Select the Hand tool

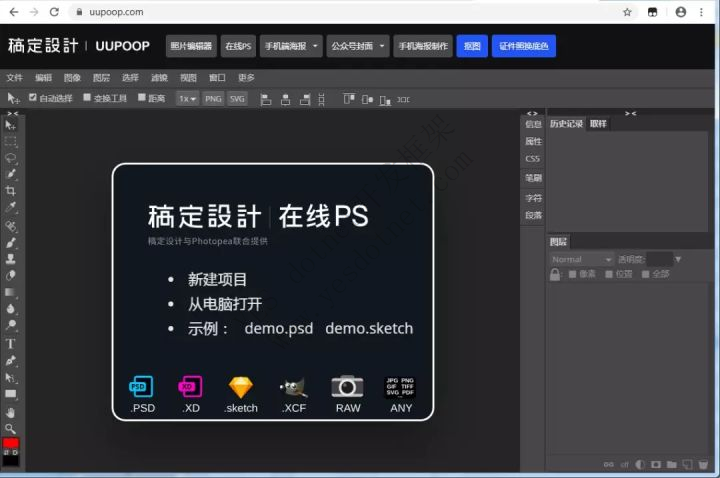[10, 412]
